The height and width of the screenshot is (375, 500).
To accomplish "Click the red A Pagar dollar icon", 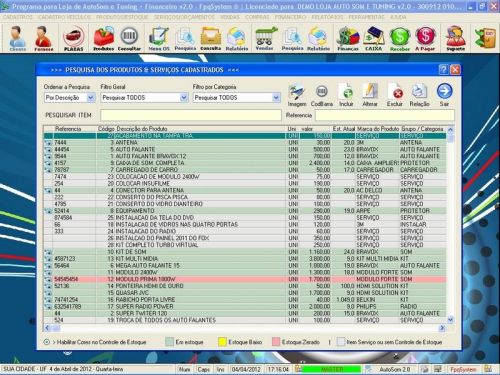I will (x=425, y=38).
